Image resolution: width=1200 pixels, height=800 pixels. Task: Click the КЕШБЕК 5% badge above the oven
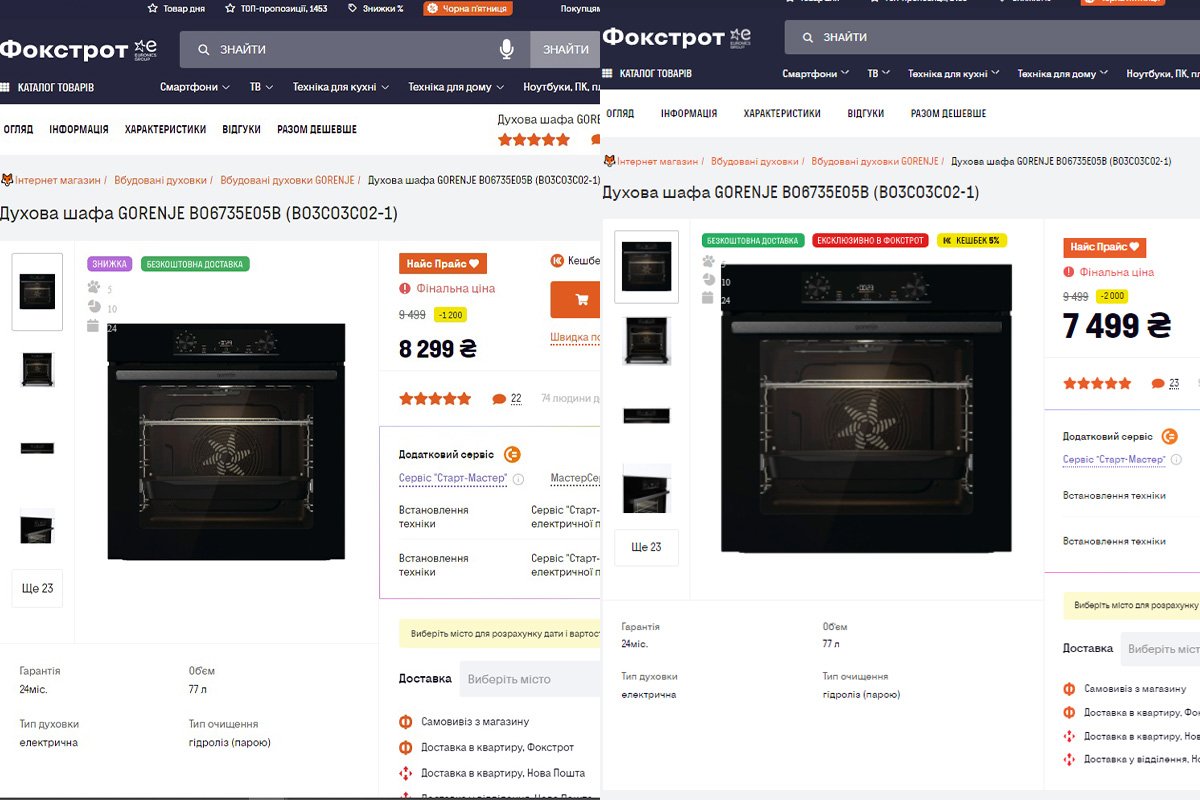[971, 241]
